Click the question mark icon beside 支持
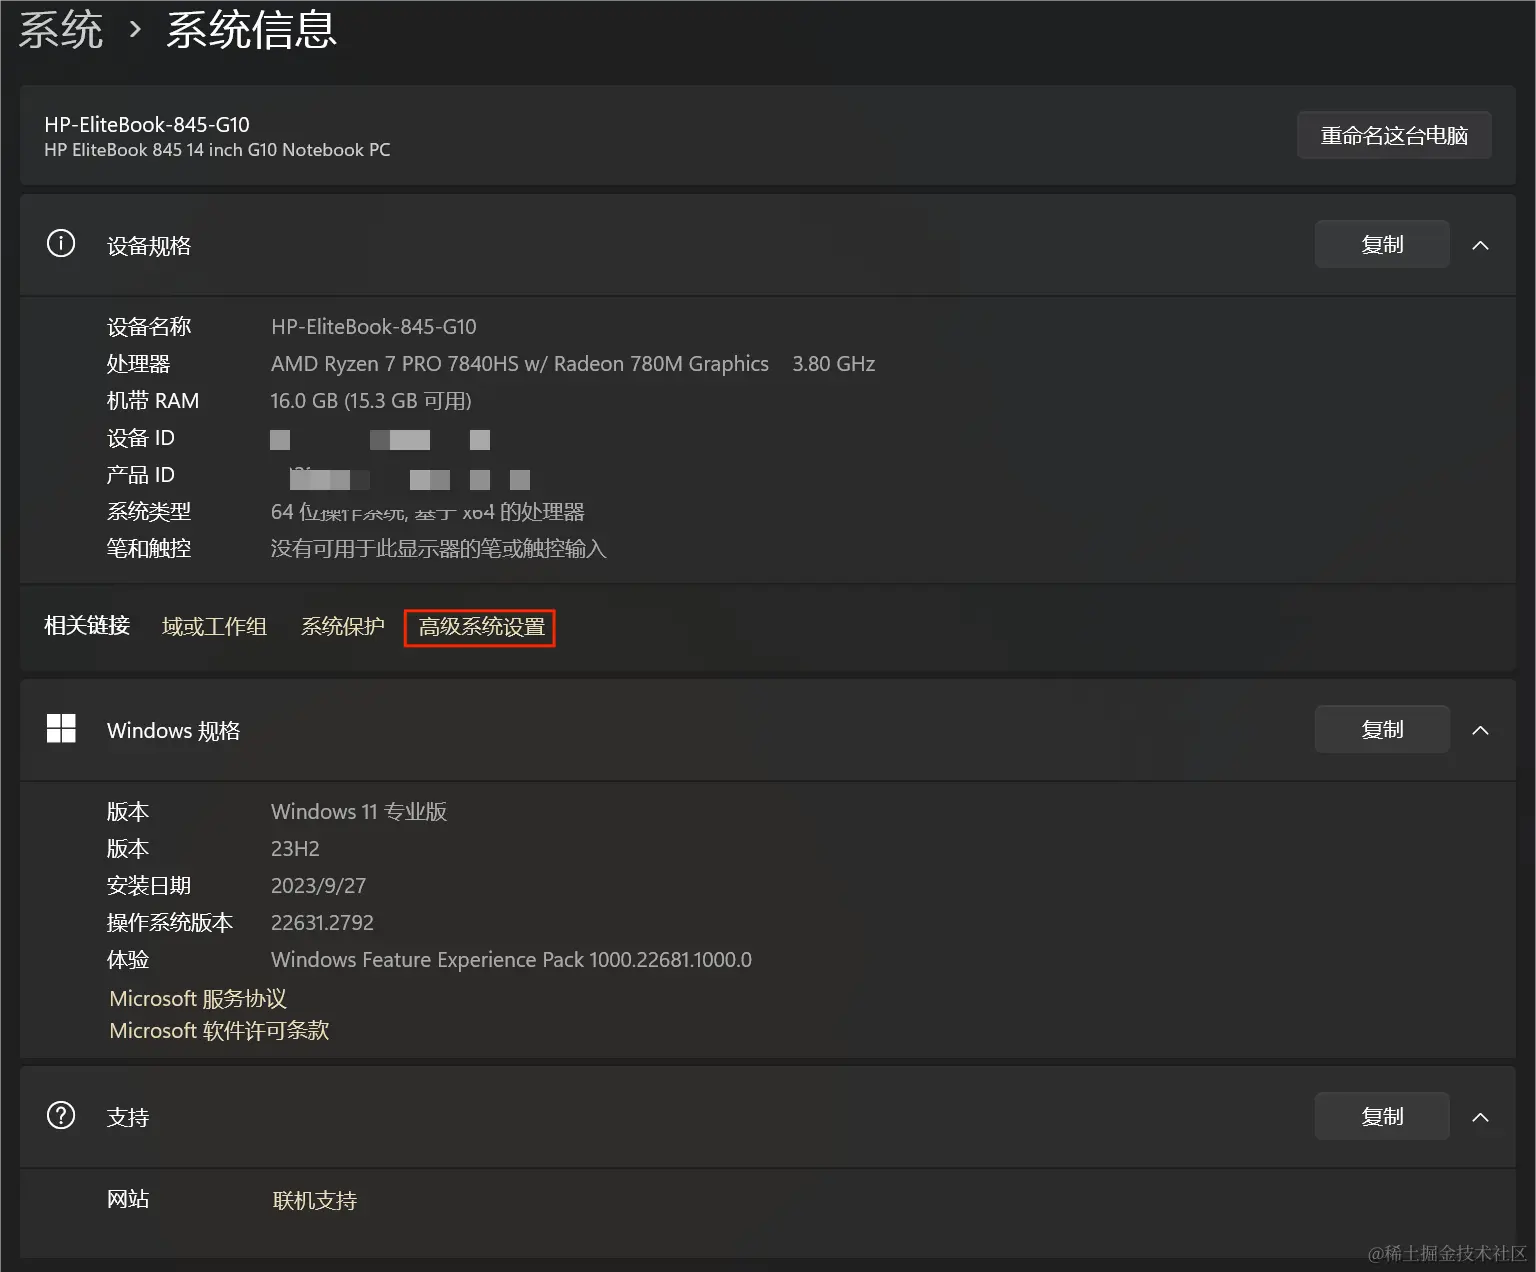Viewport: 1536px width, 1272px height. (61, 1115)
